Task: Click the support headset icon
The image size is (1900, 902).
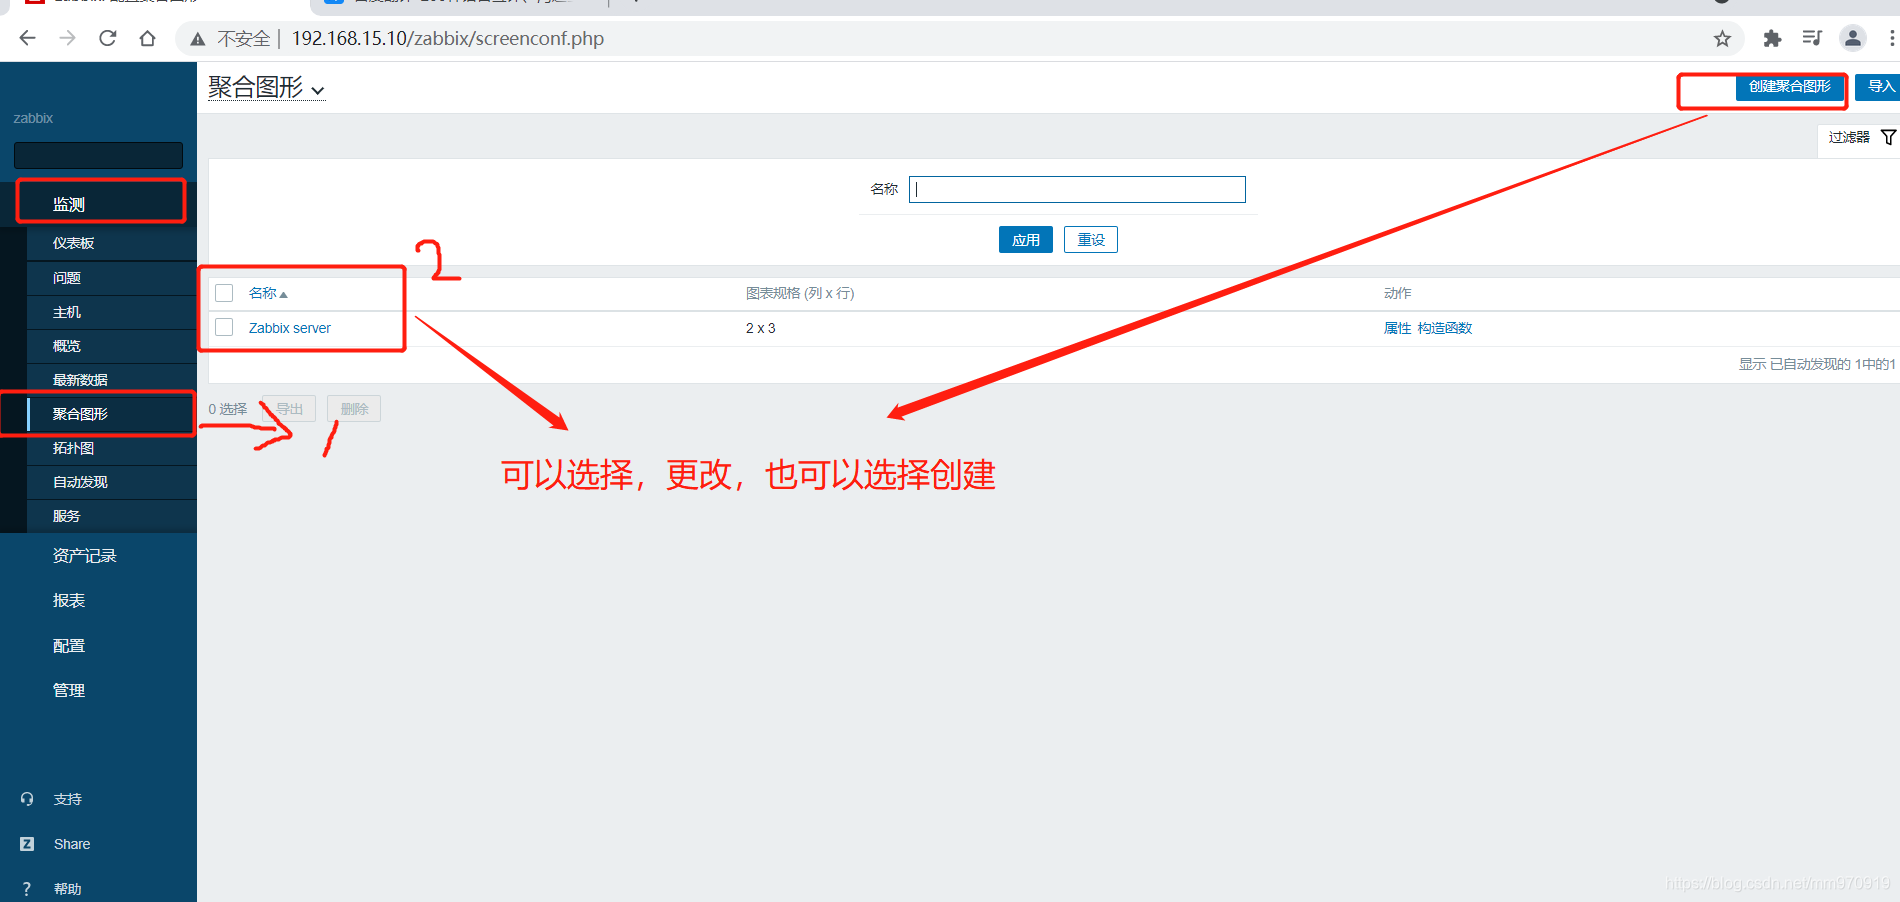Action: click(27, 799)
